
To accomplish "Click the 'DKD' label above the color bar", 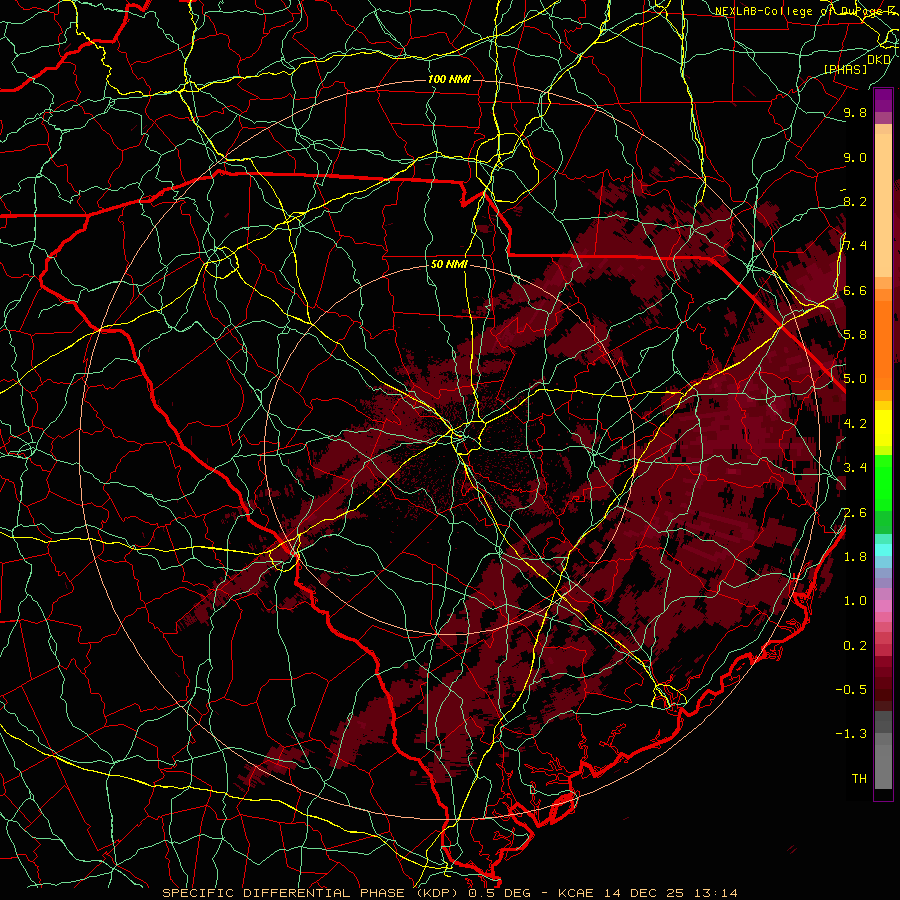I will click(879, 60).
